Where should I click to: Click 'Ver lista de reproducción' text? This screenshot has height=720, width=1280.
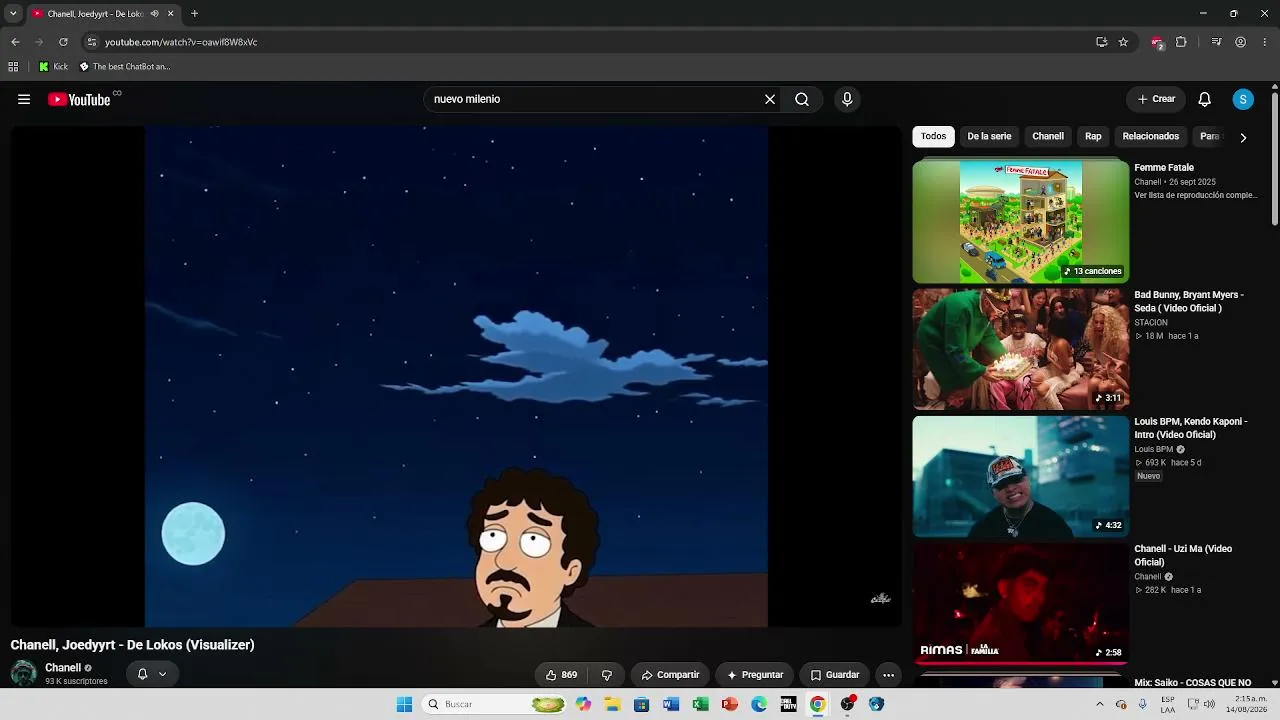click(1196, 195)
